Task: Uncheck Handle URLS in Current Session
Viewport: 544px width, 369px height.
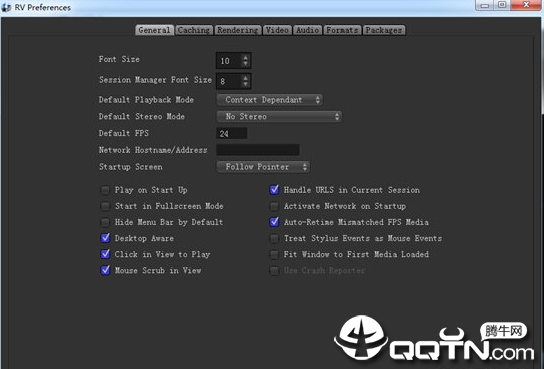Action: click(274, 190)
